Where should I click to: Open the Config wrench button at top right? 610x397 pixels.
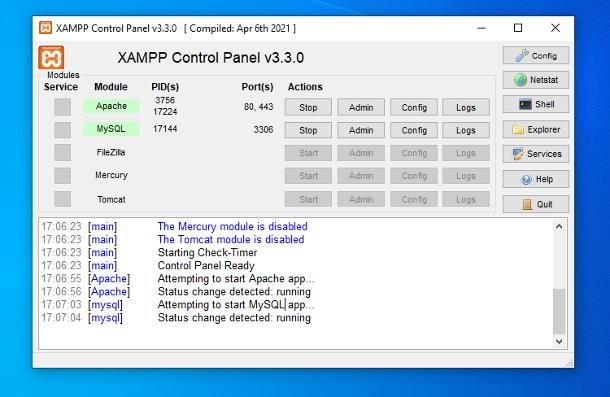(535, 56)
